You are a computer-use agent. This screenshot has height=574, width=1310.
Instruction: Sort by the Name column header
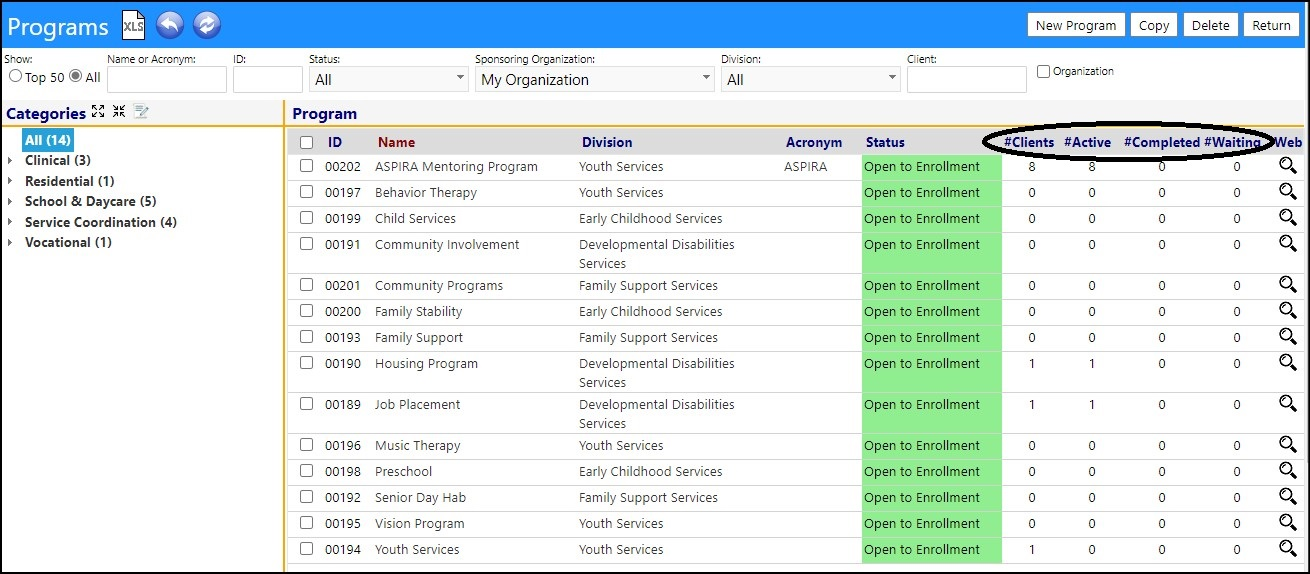[x=396, y=142]
